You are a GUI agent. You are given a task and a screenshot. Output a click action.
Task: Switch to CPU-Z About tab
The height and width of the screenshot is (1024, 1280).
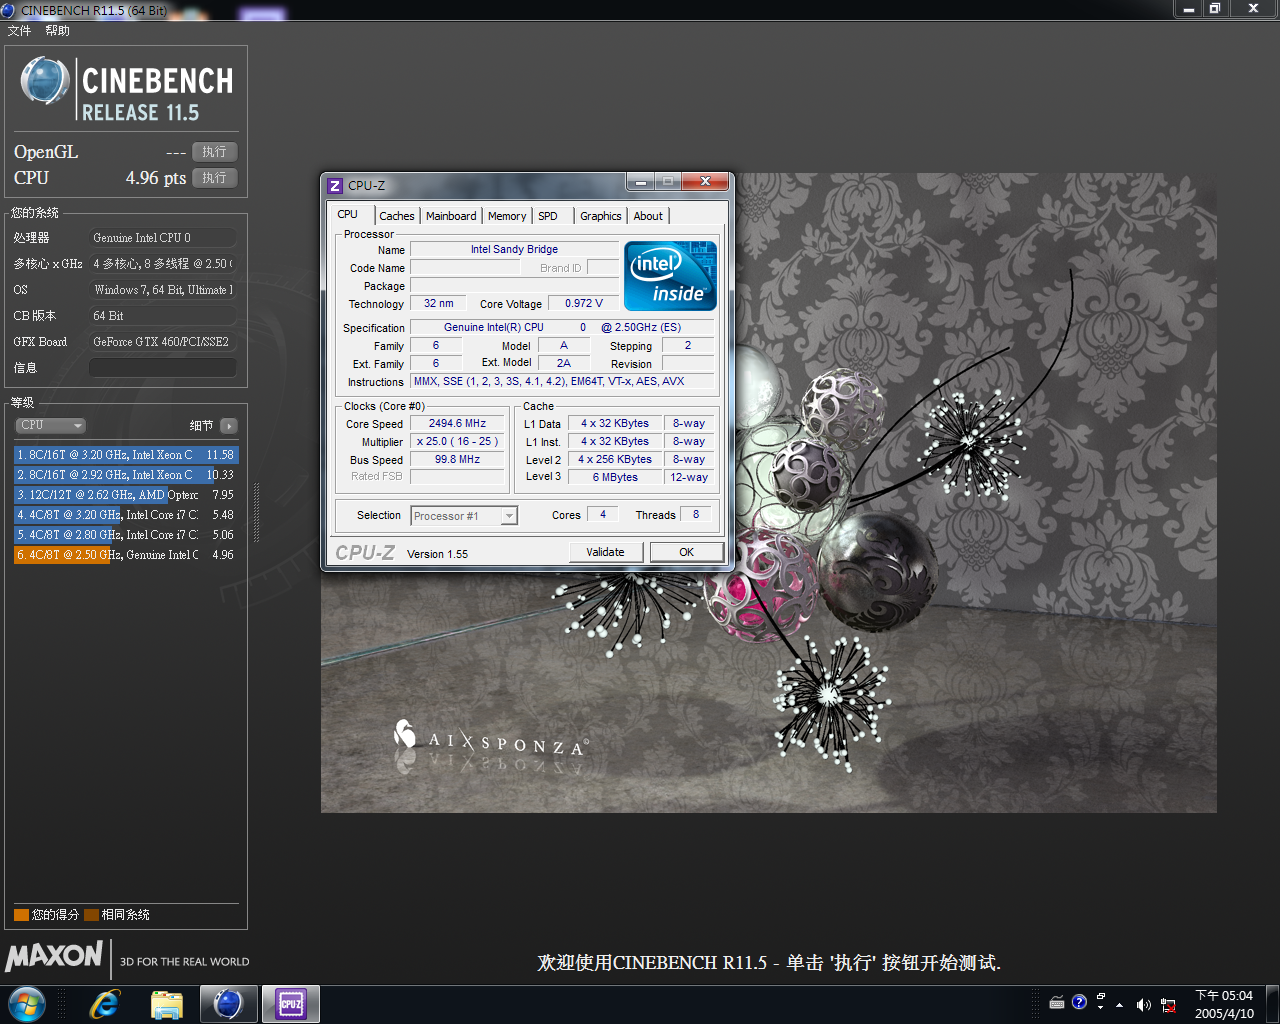(x=648, y=216)
